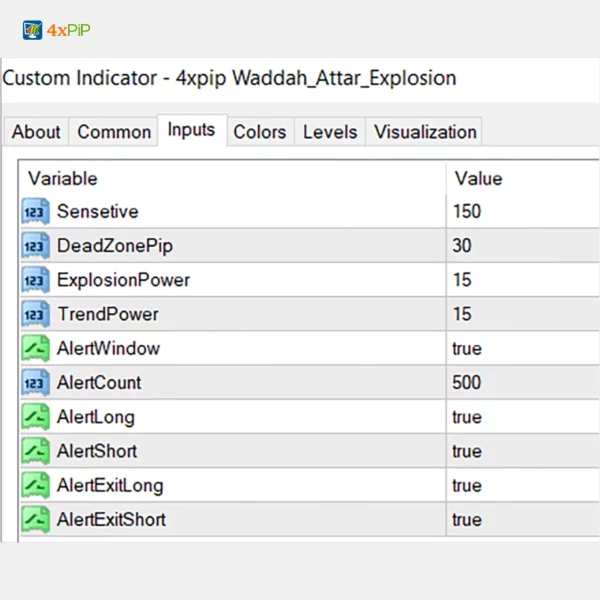This screenshot has height=600, width=600.
Task: Select the Sensetive value field showing 150
Action: coord(467,211)
